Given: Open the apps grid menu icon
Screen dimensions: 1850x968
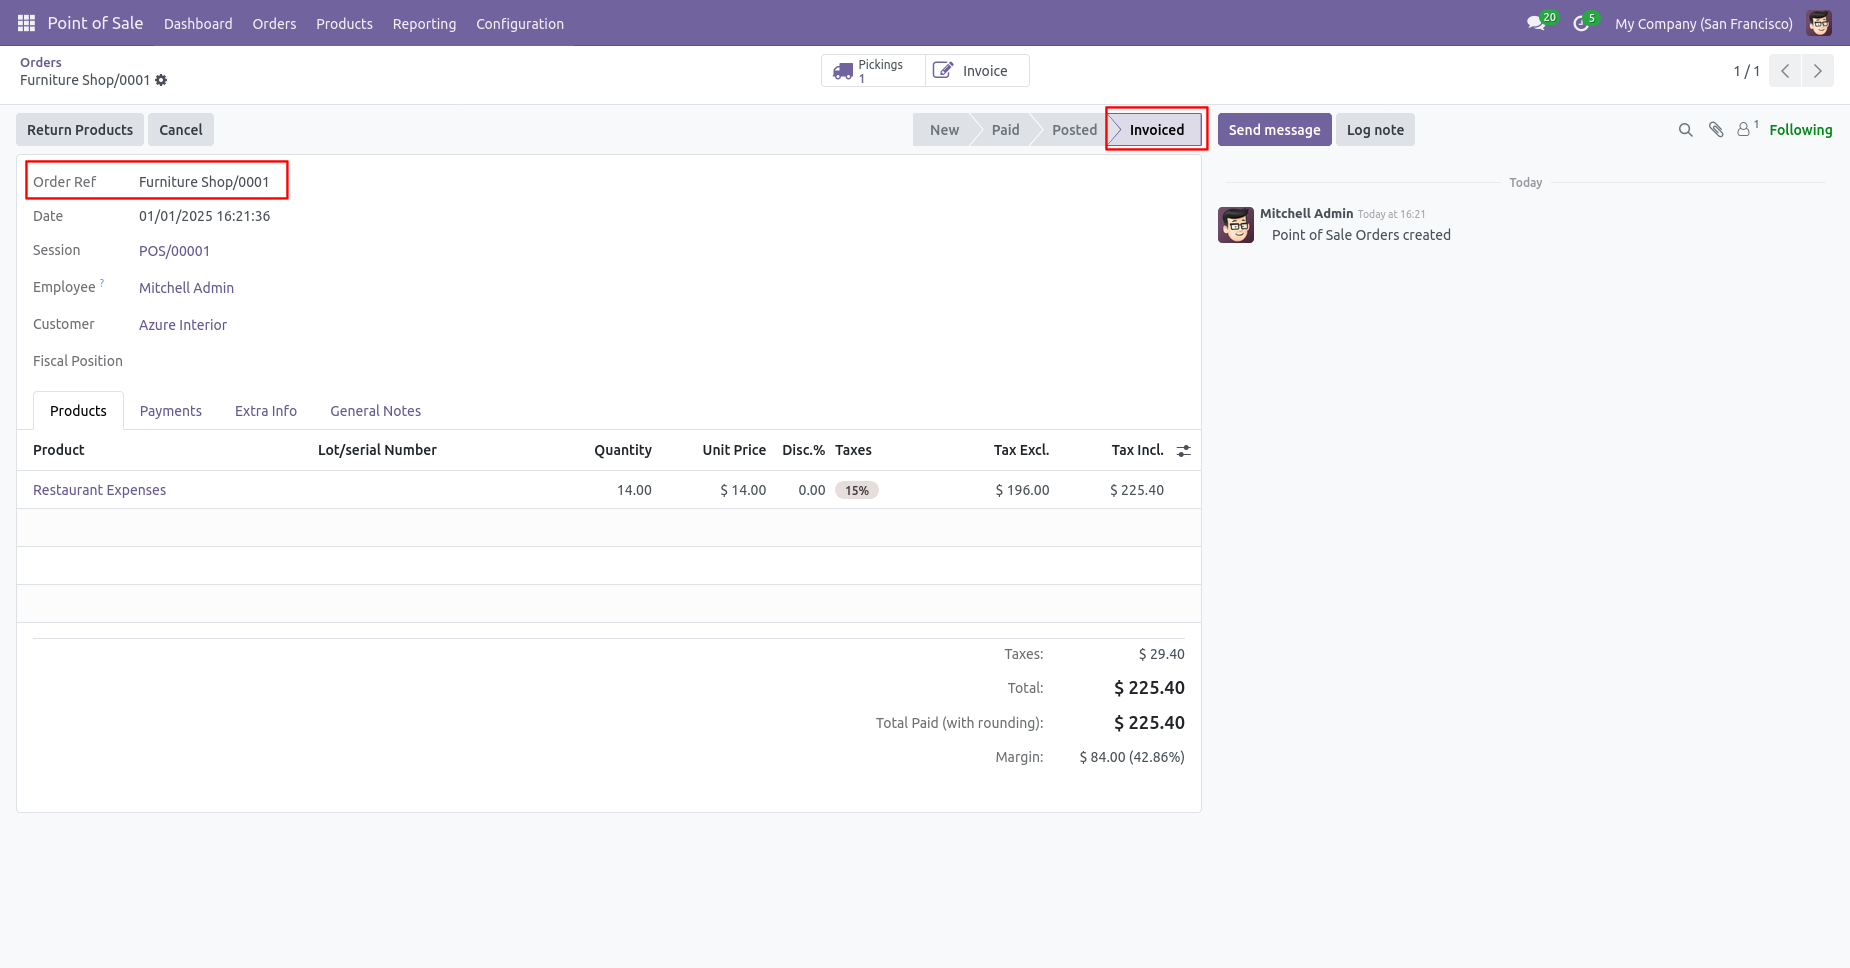Looking at the screenshot, I should point(26,23).
